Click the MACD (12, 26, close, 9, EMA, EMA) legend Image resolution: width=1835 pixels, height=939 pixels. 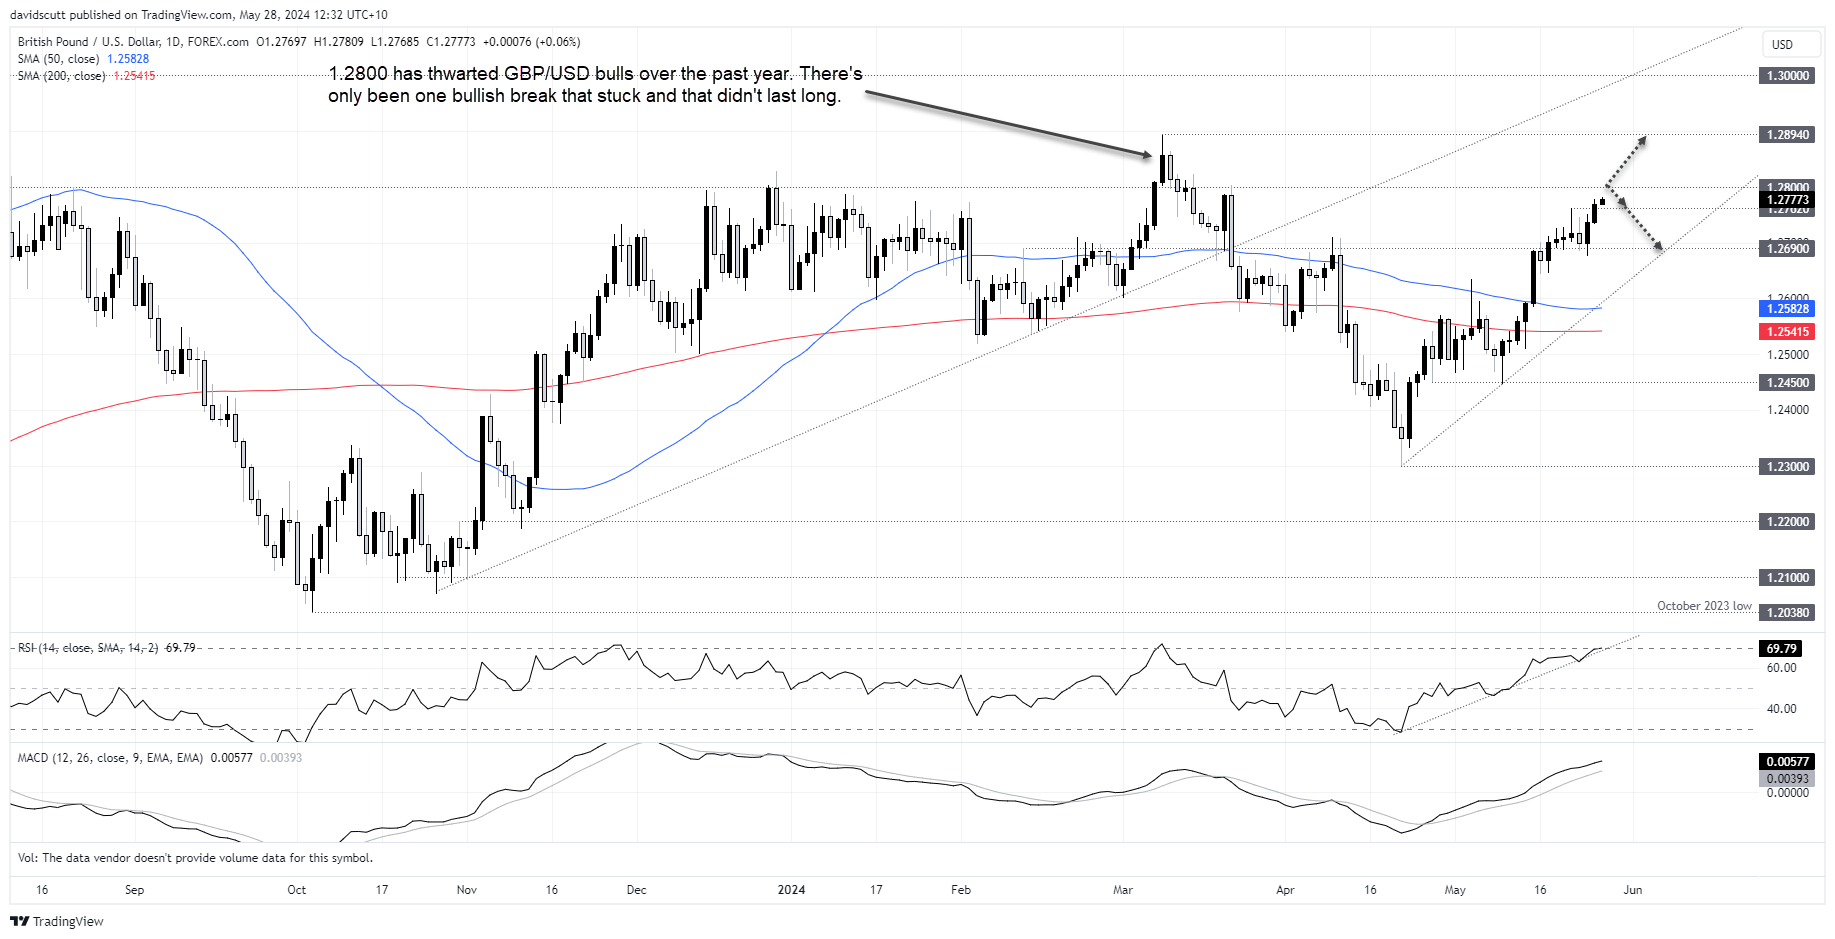tap(159, 758)
